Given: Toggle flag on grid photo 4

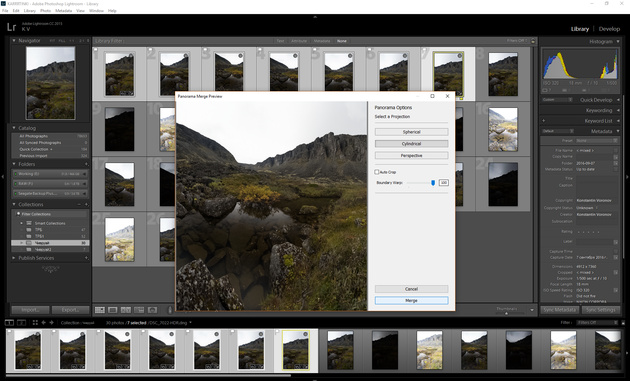Looking at the screenshot, I should tap(260, 50).
